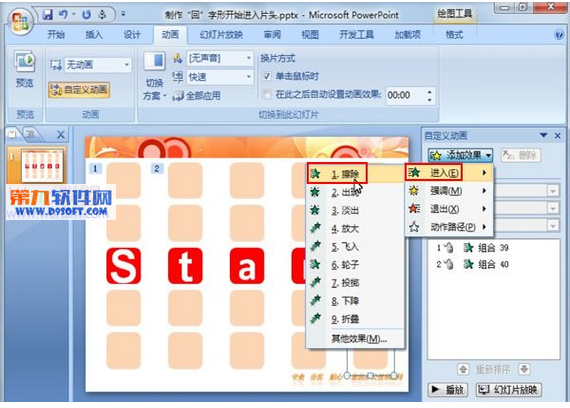Save the presentation from quick access toolbar
570x408 pixels.
48,15
